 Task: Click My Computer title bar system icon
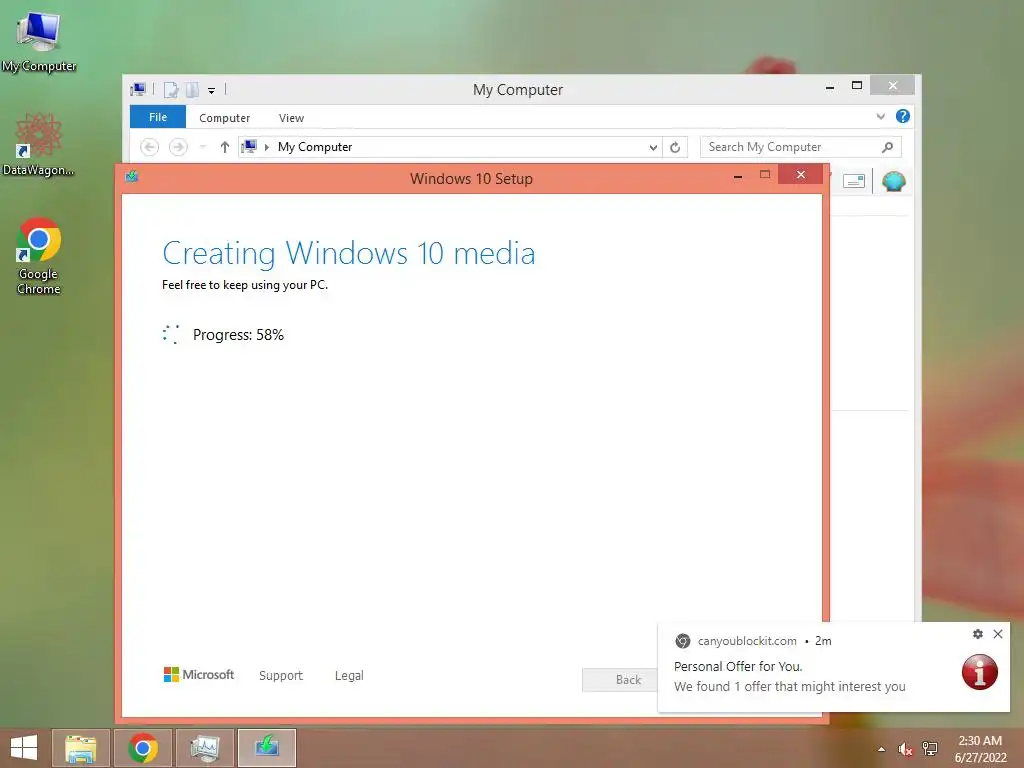138,89
